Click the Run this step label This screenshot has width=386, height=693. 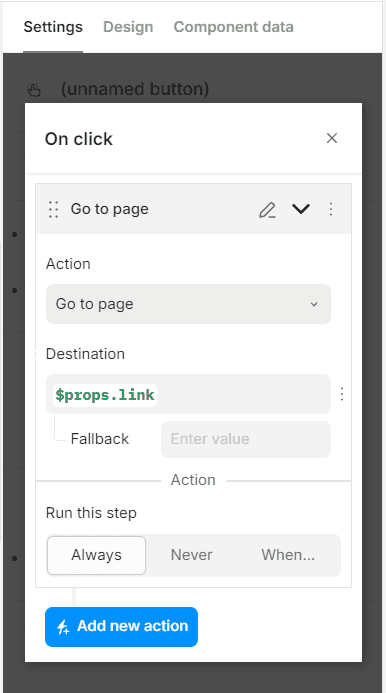[x=91, y=513]
